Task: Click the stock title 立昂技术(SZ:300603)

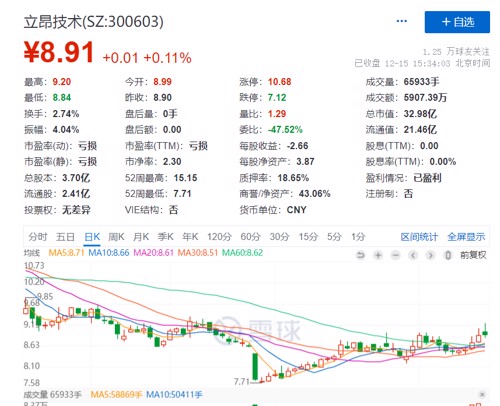Action: [x=94, y=22]
